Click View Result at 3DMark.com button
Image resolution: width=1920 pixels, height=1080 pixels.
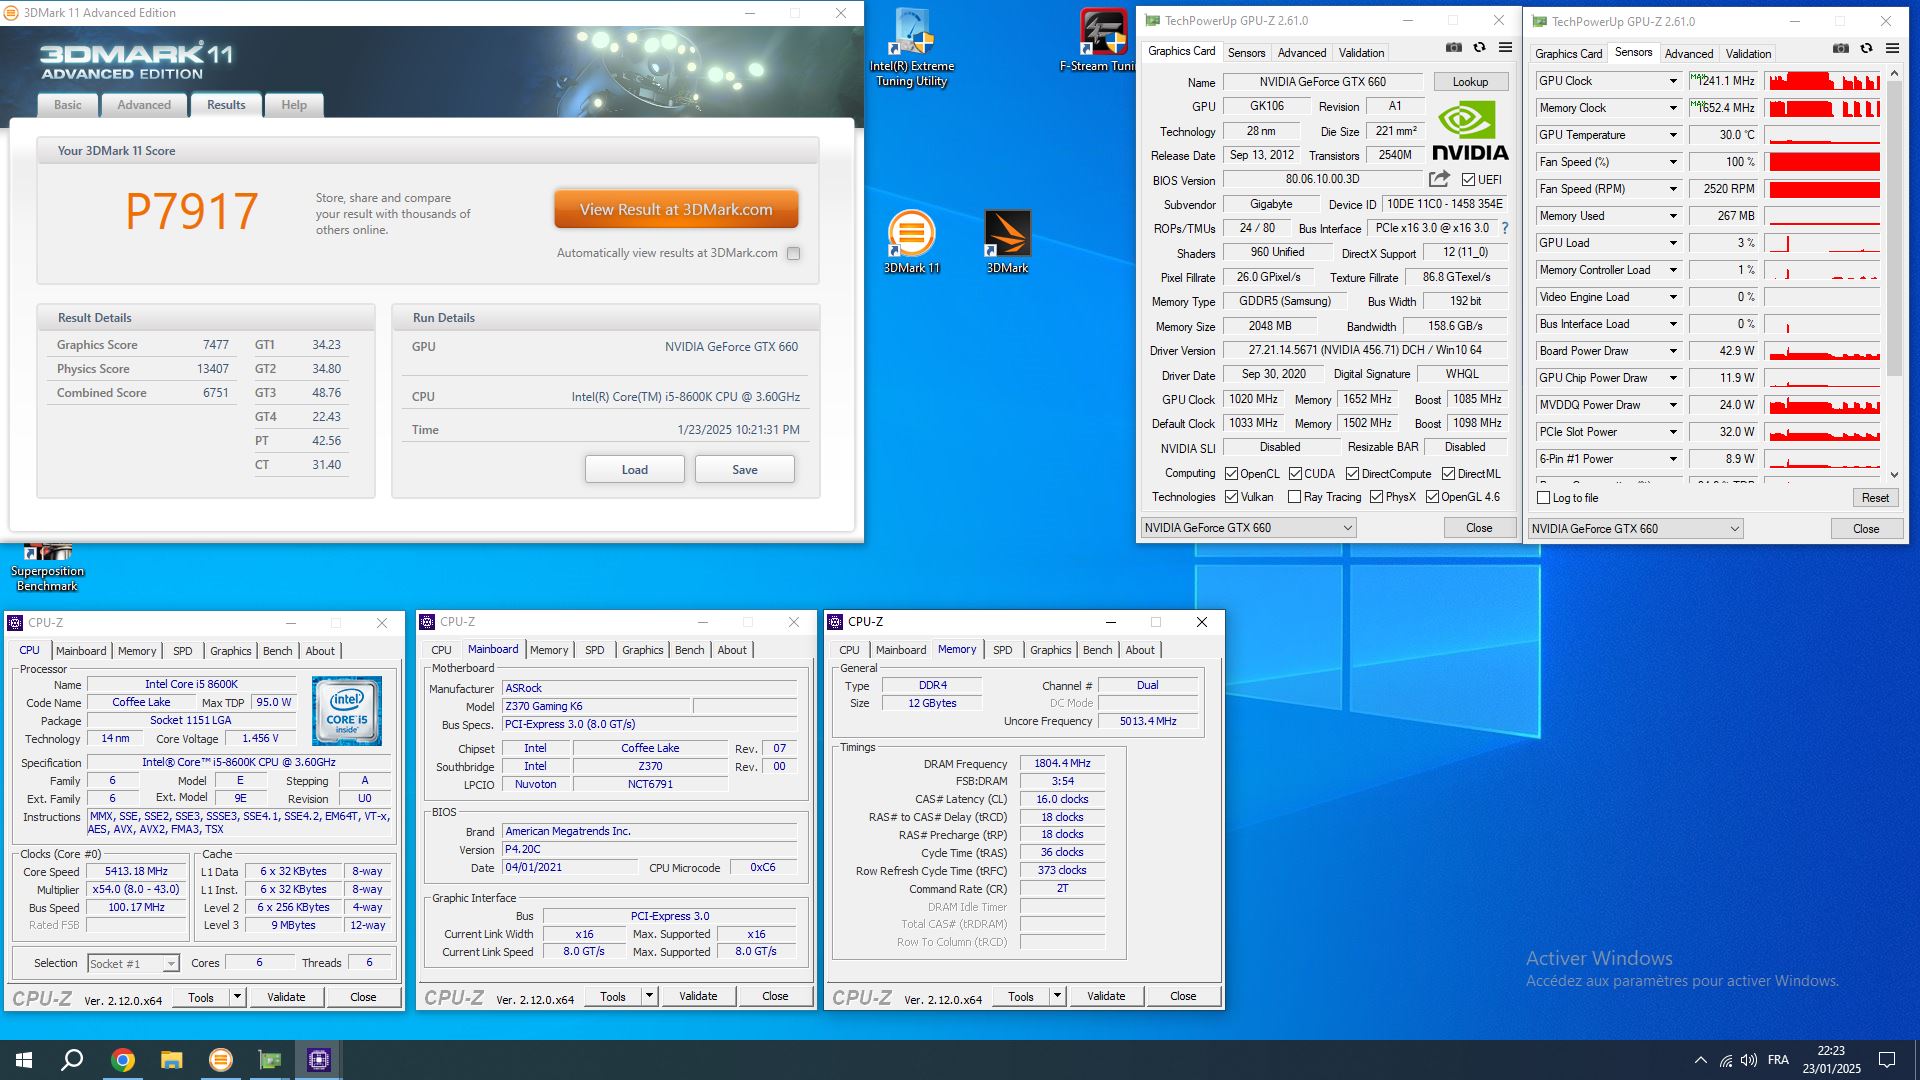coord(676,210)
